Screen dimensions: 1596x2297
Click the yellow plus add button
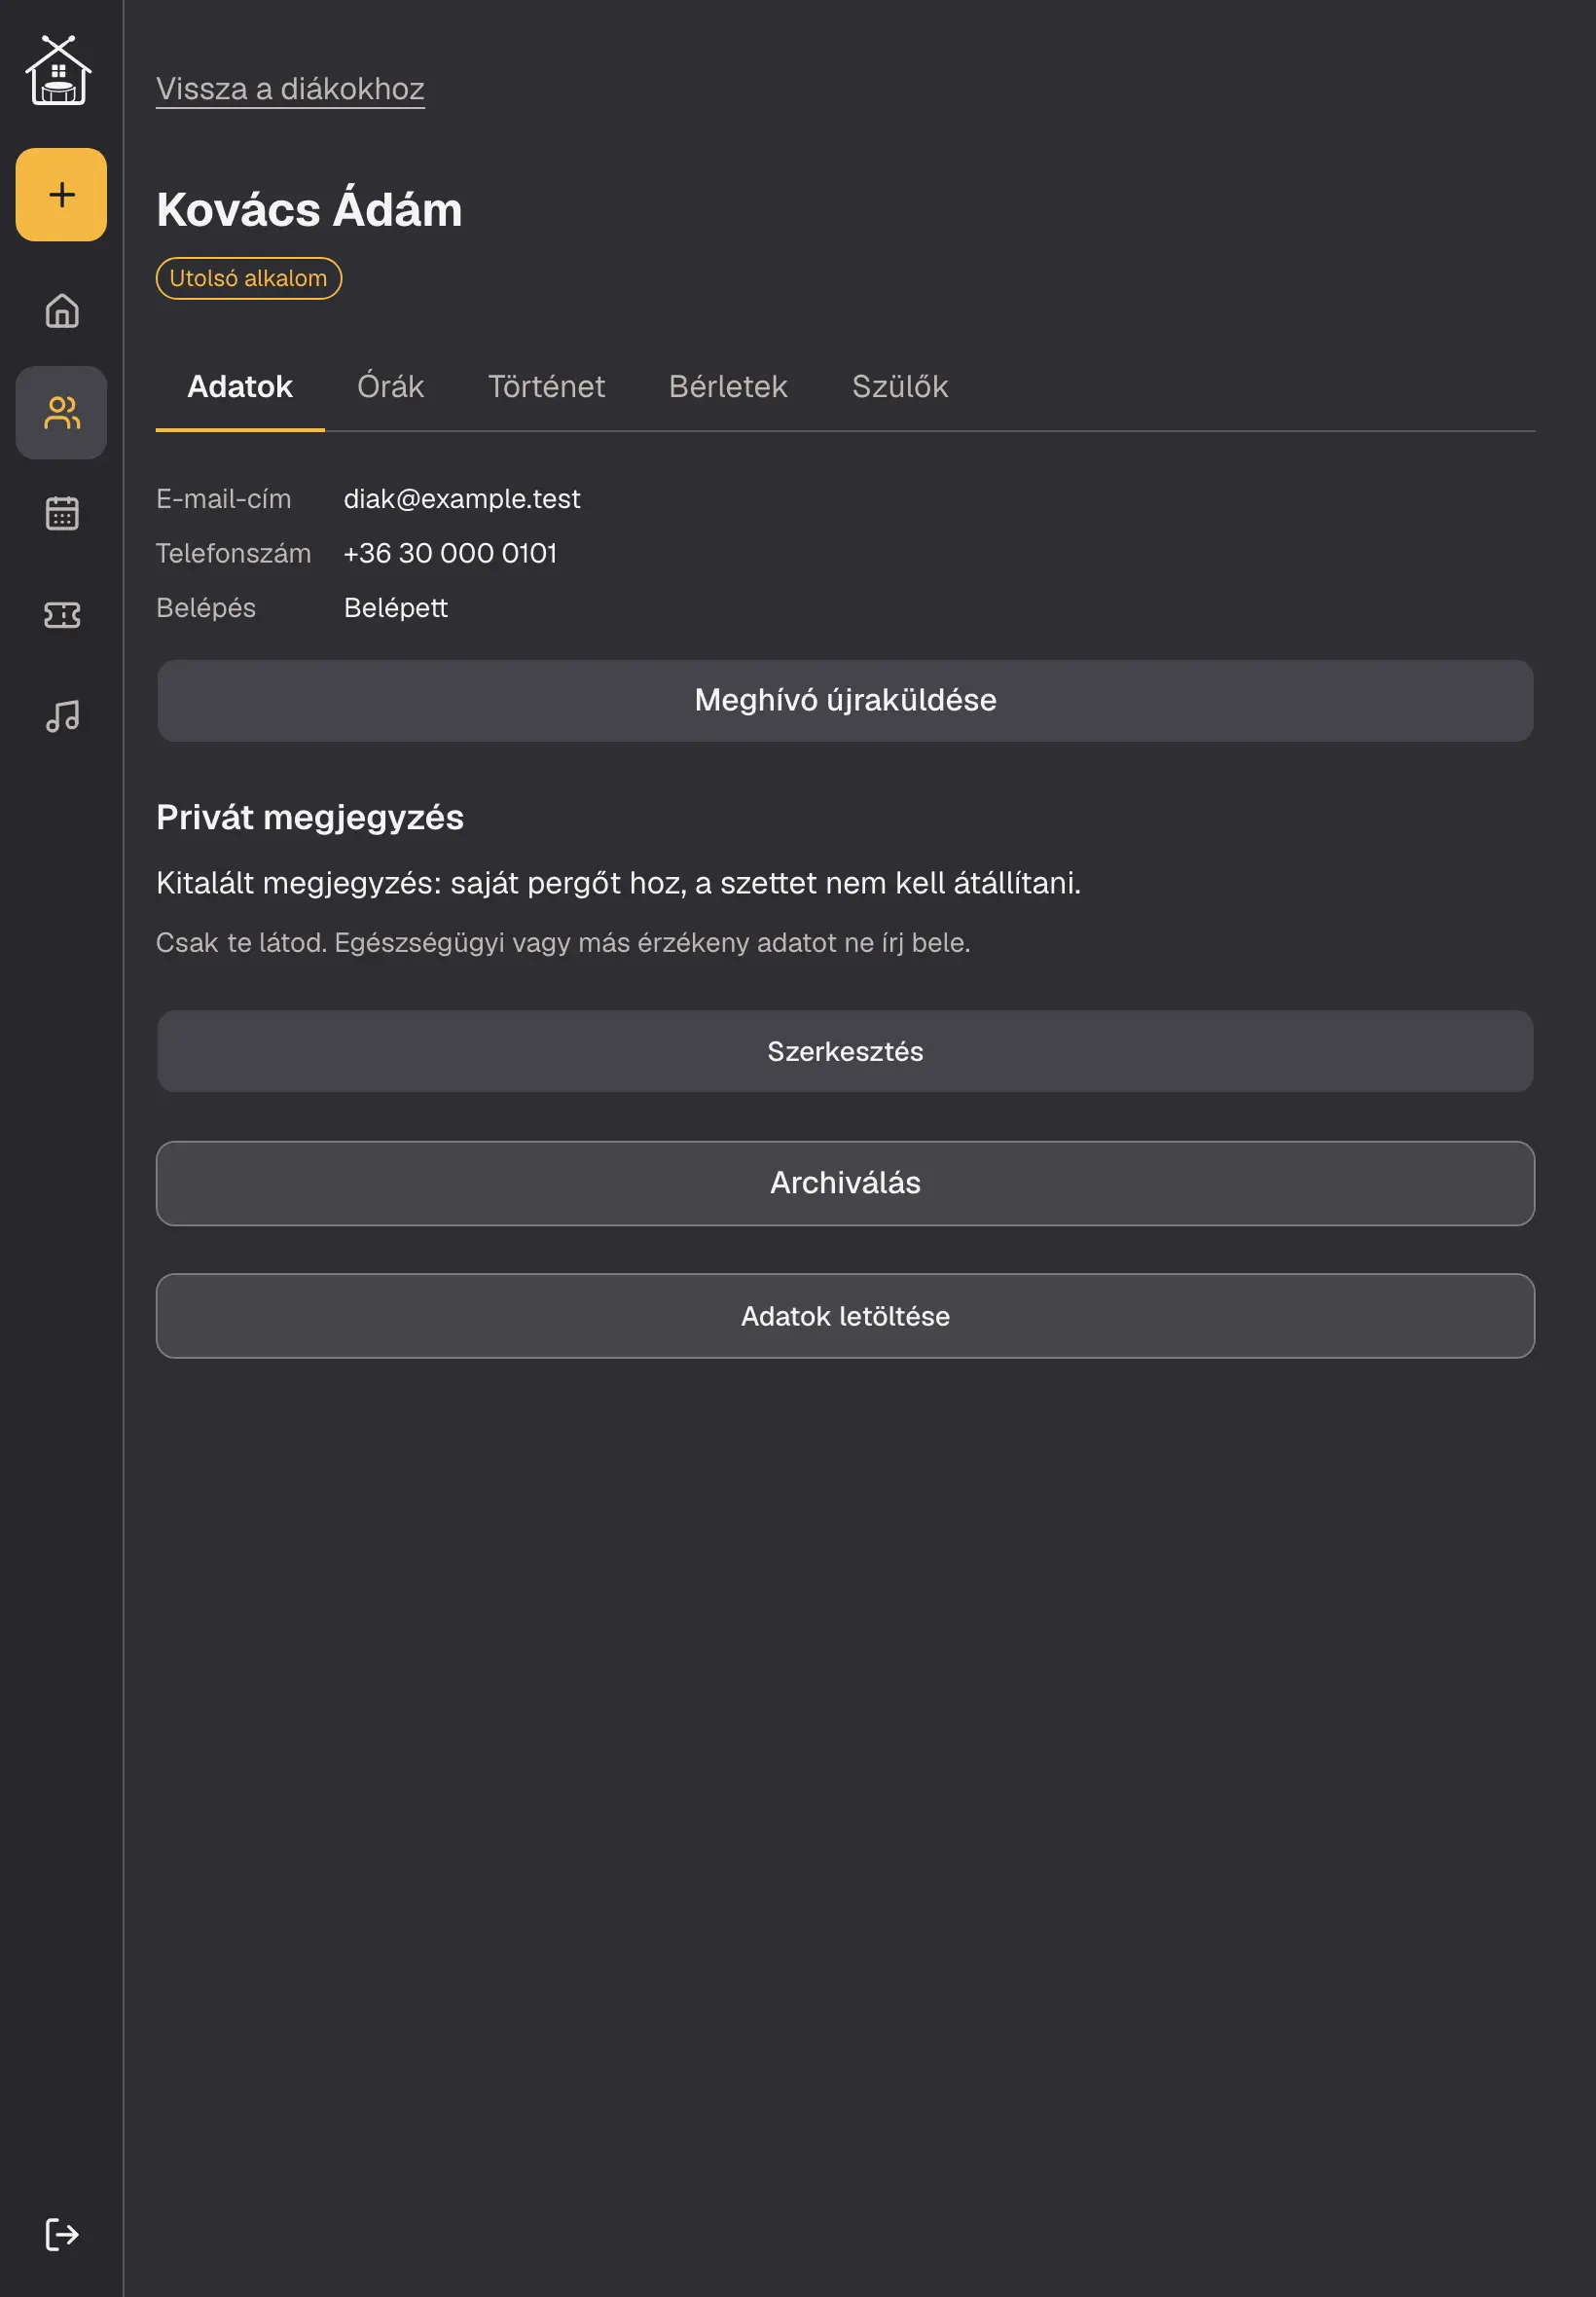tap(61, 194)
